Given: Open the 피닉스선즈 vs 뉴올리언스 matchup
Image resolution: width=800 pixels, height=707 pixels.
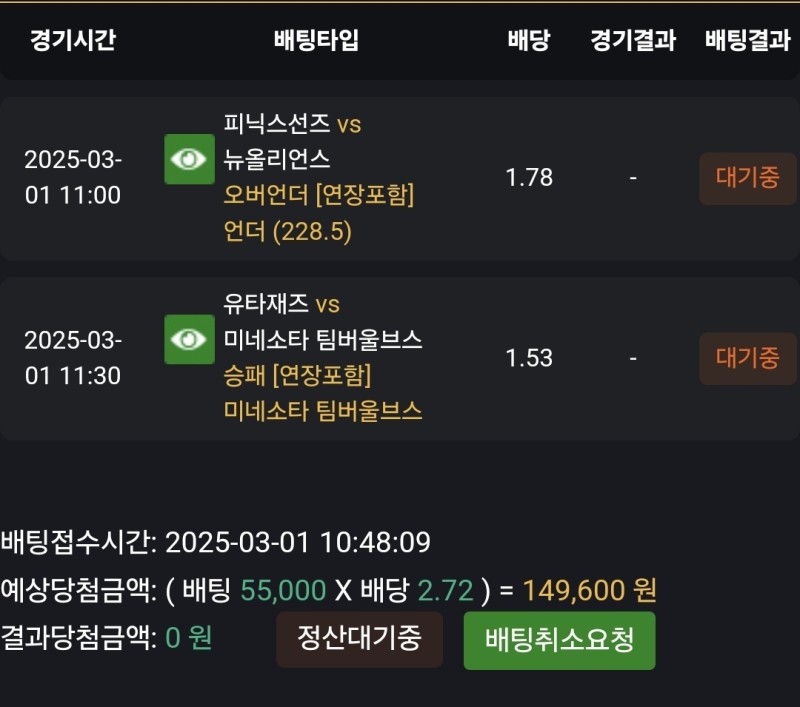Looking at the screenshot, I should [292, 141].
